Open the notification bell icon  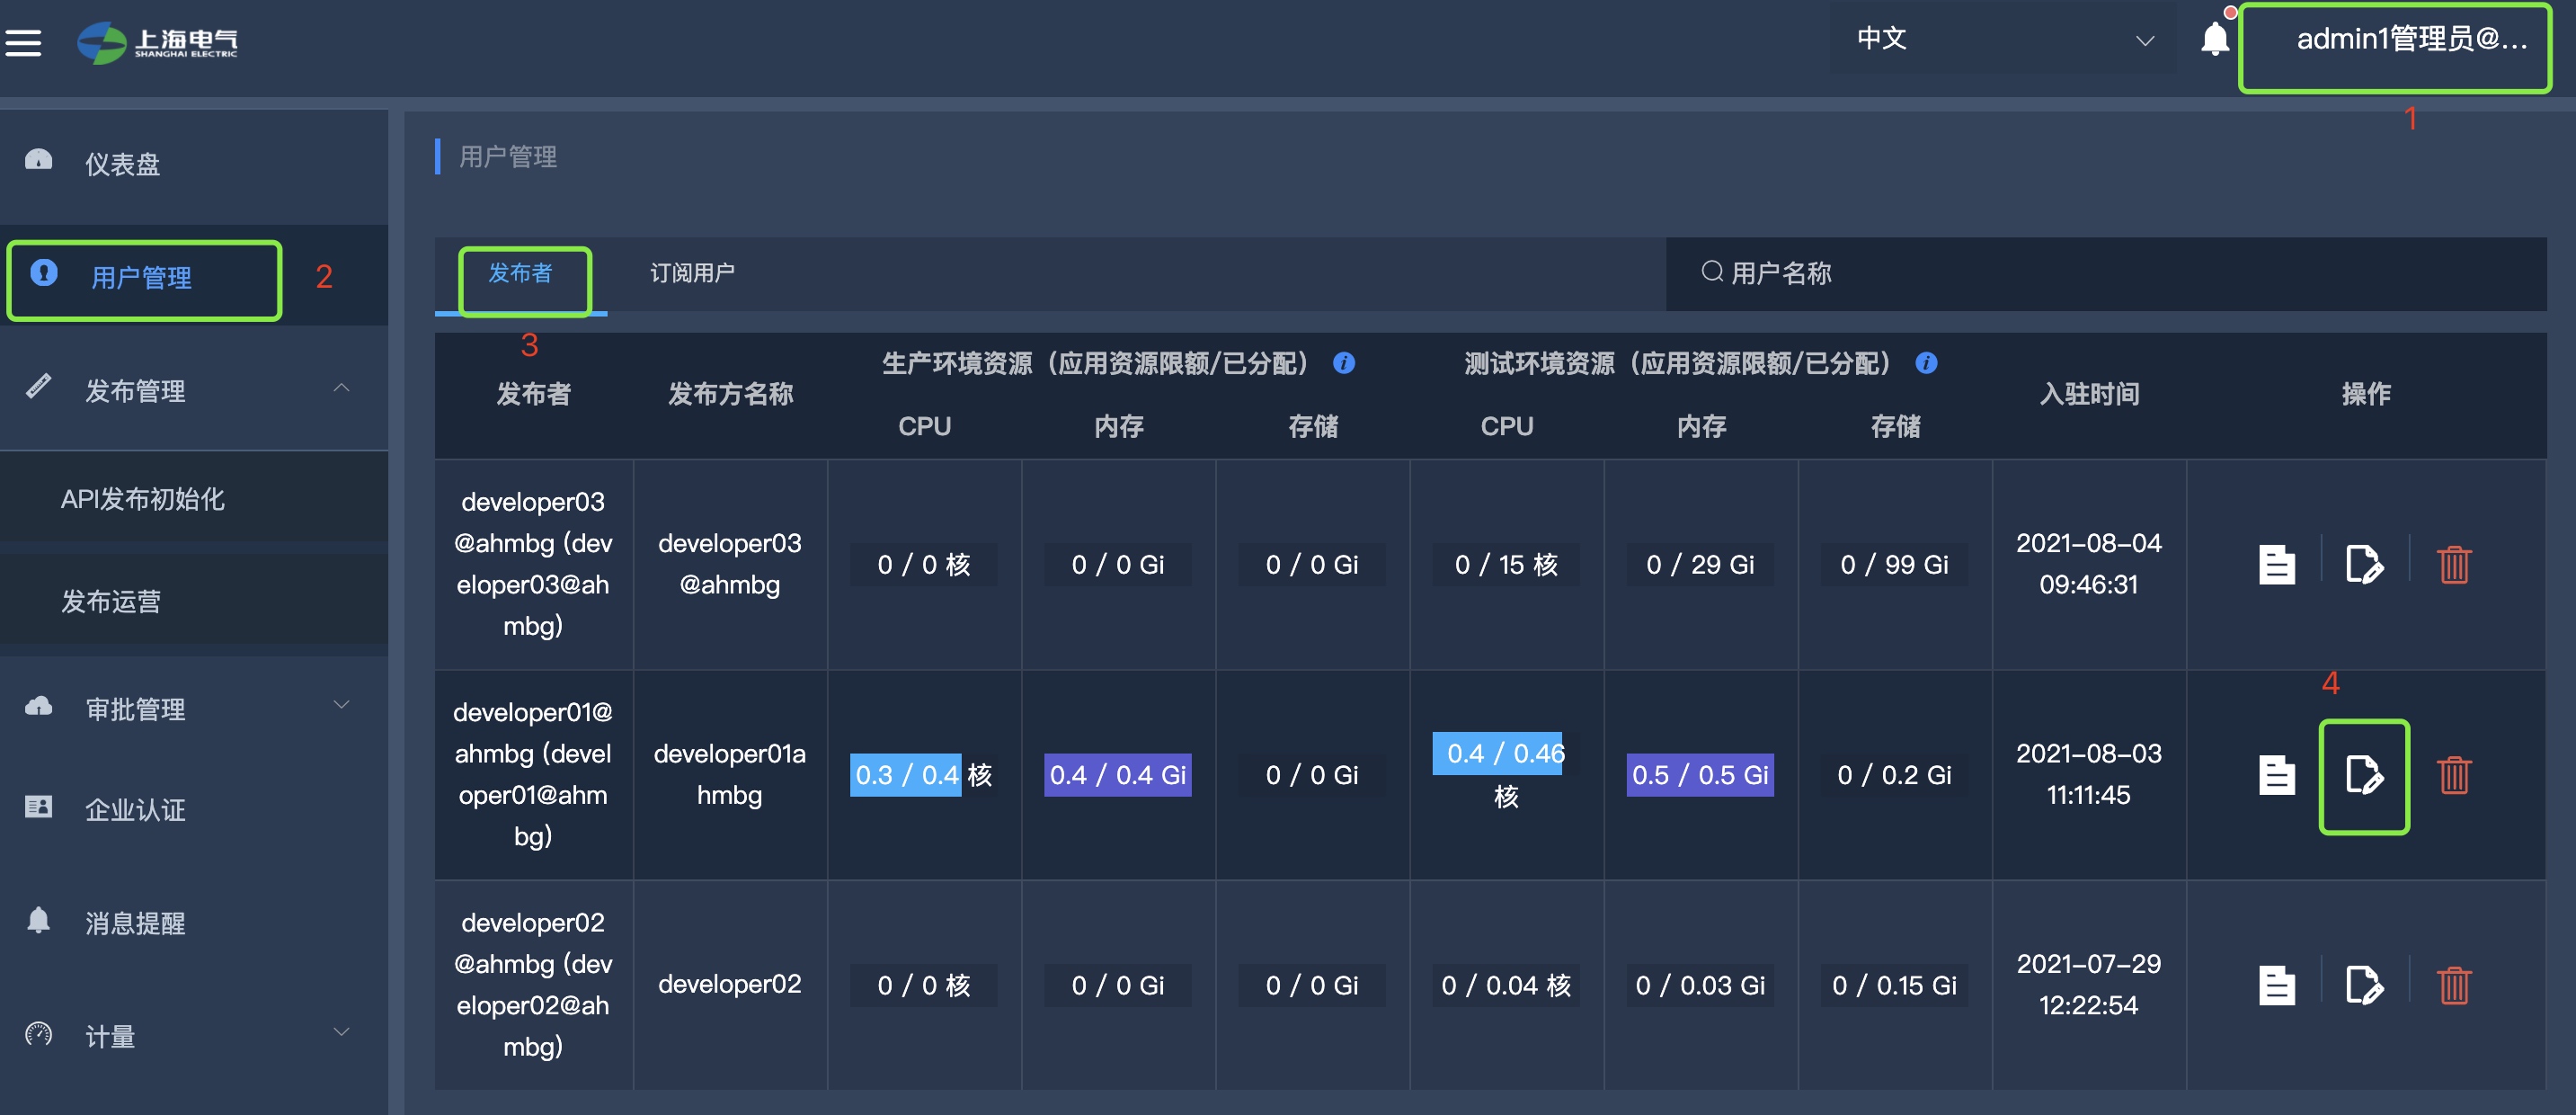click(2215, 39)
